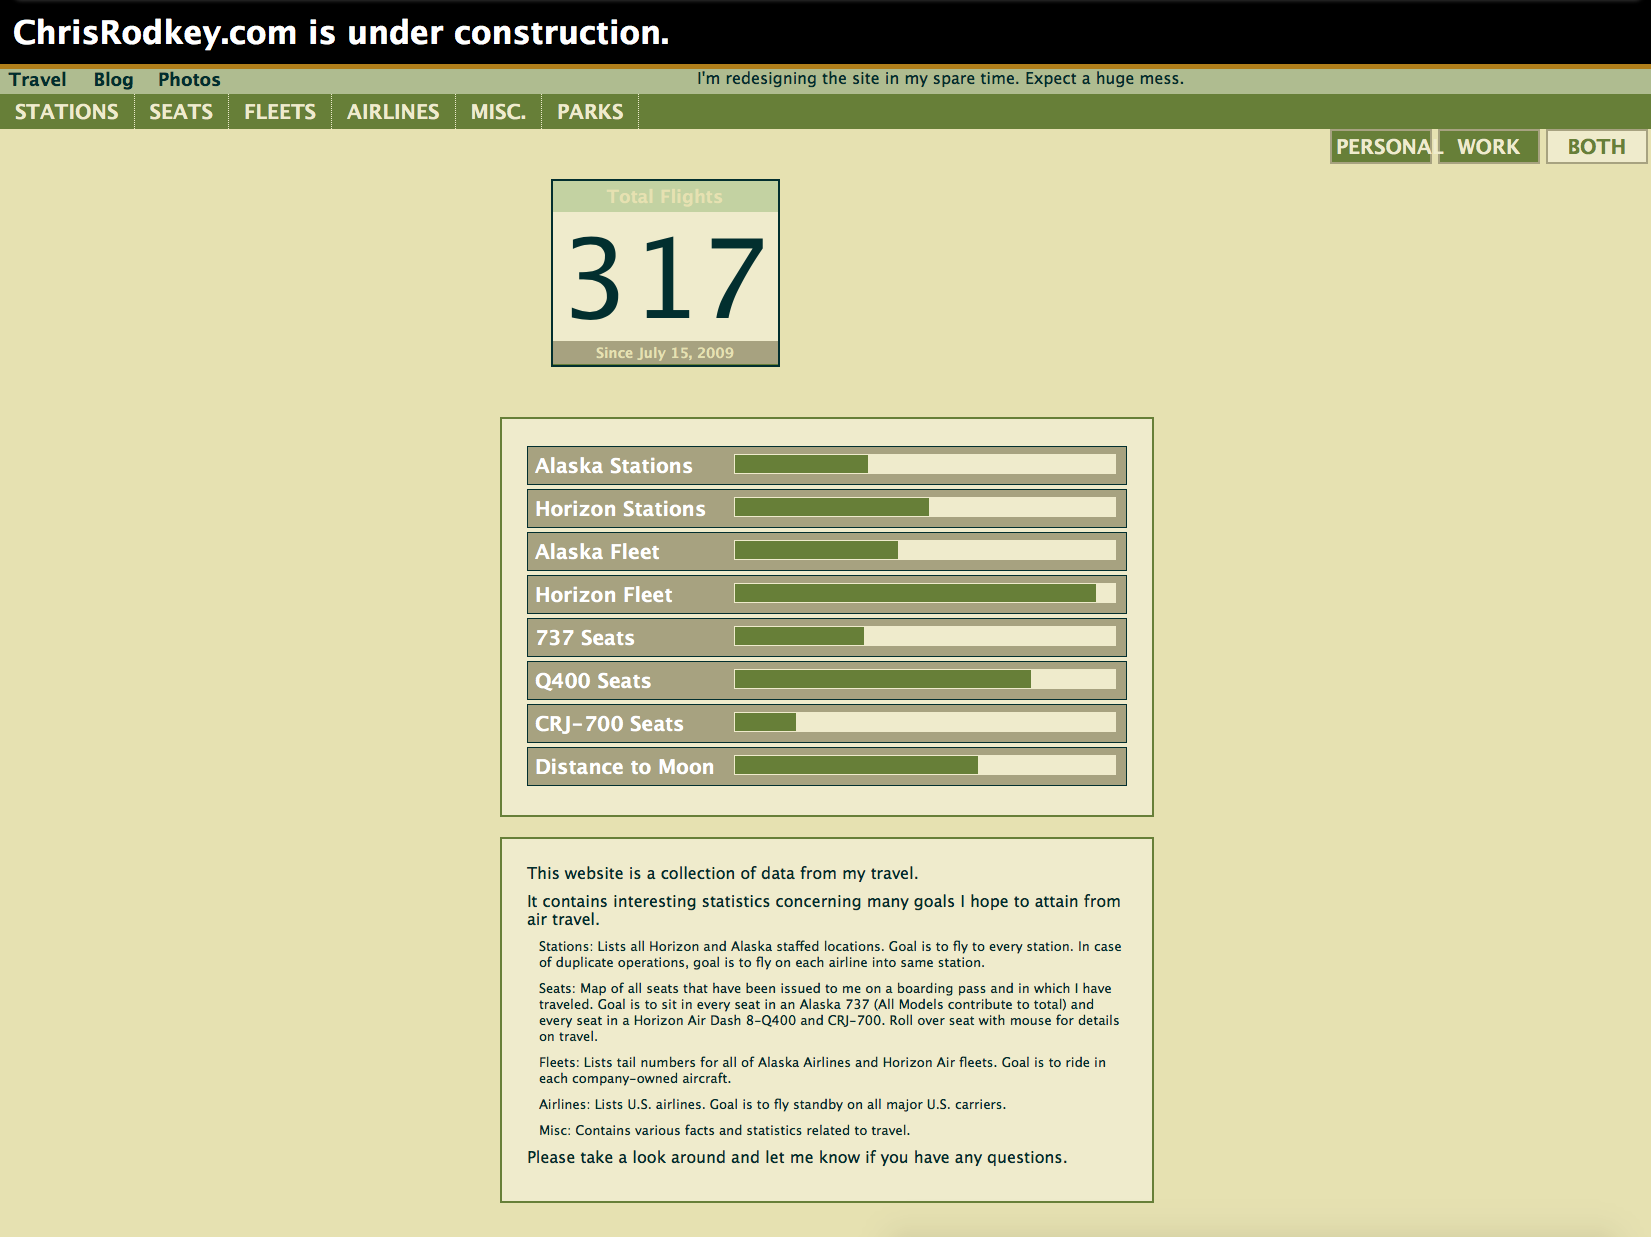Click the 'Airlines: Lists U.S. airlines' line
1651x1237 pixels.
(772, 1105)
